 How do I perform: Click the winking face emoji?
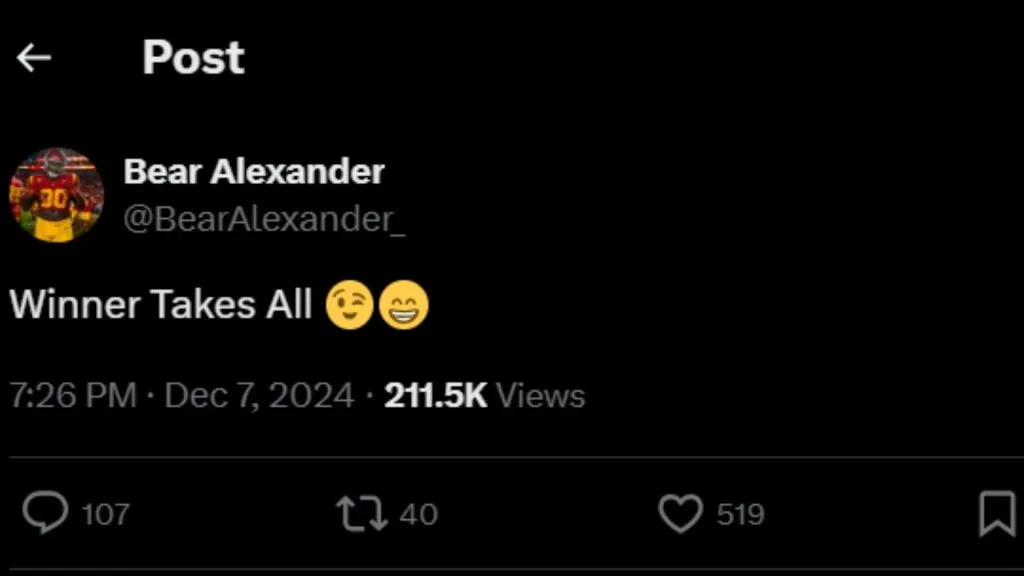click(350, 305)
